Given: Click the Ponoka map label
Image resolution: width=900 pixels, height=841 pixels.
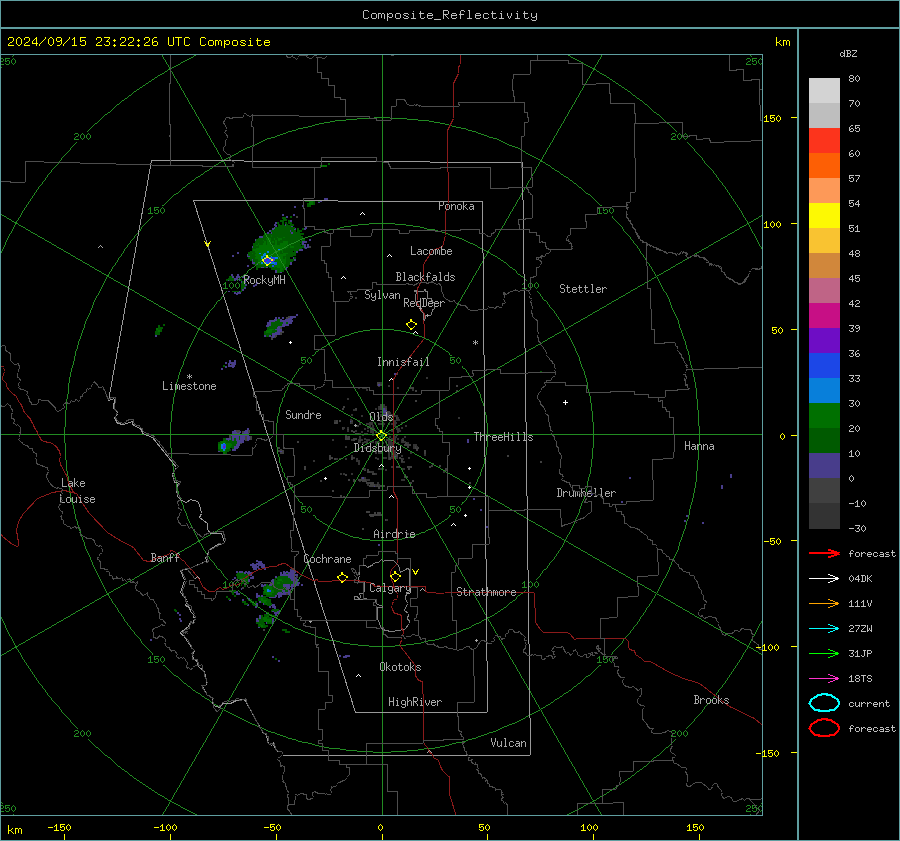Looking at the screenshot, I should (456, 206).
